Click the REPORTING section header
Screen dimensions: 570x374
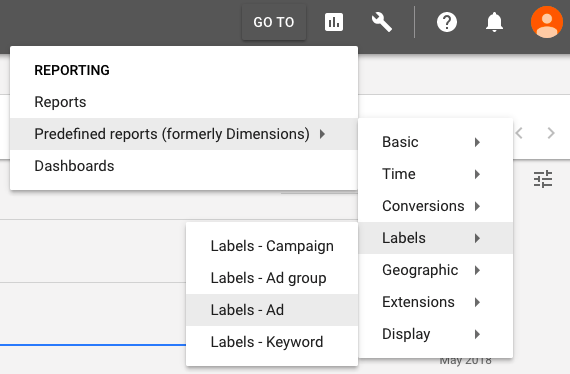(x=72, y=70)
